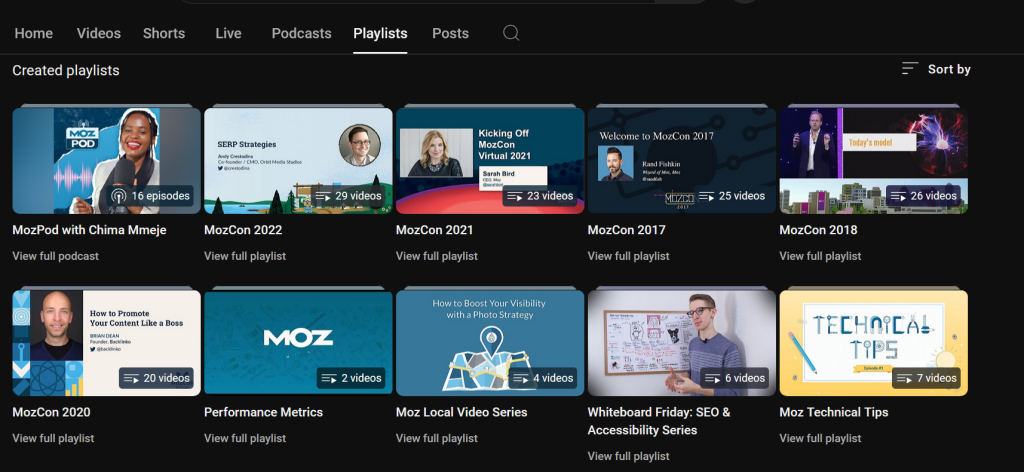
Task: Click the Moz Local Video Series title
Action: coord(461,412)
